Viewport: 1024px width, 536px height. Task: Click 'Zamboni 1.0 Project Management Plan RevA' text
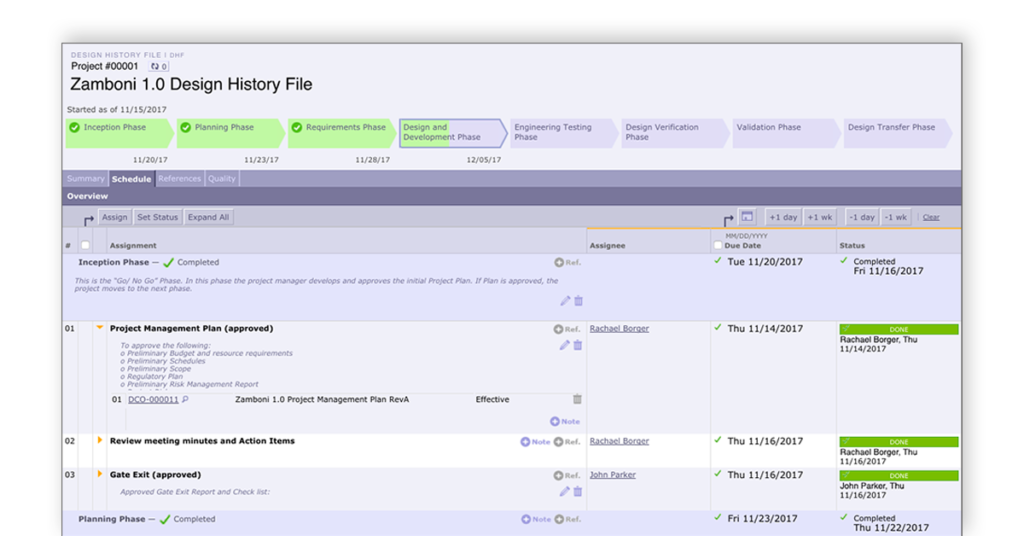click(x=322, y=400)
